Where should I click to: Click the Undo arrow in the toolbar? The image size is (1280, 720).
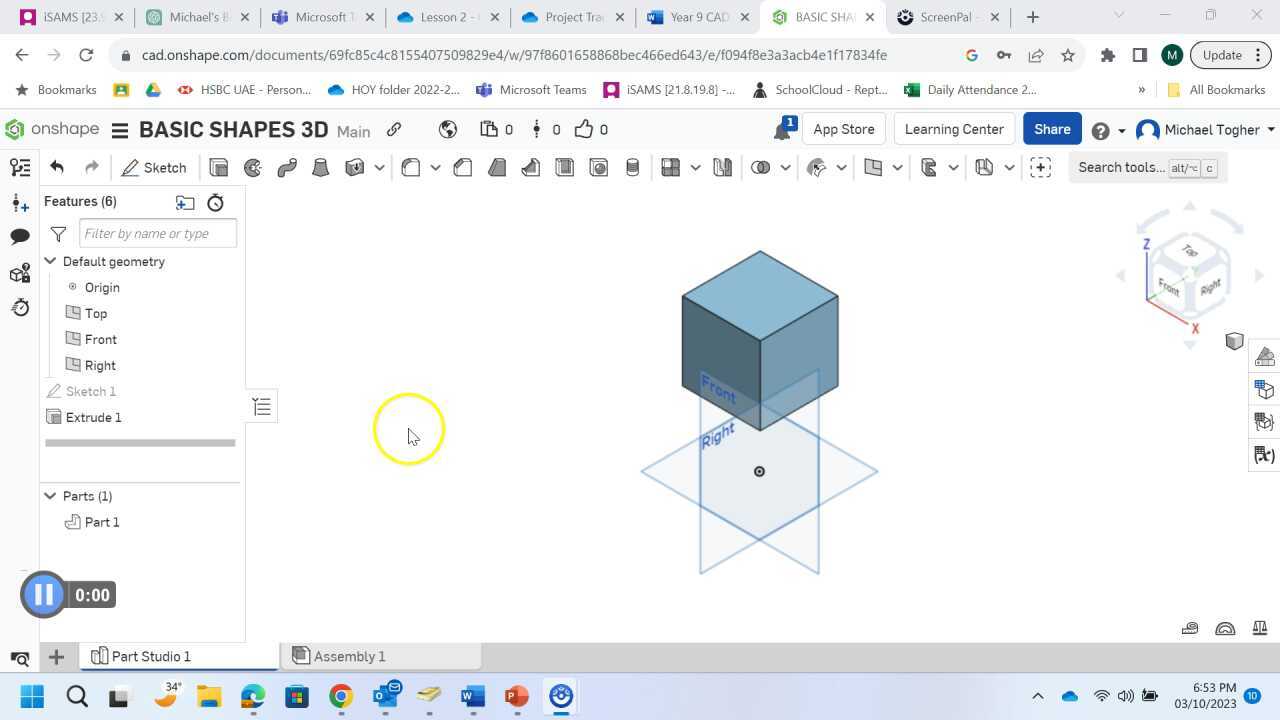pos(57,167)
